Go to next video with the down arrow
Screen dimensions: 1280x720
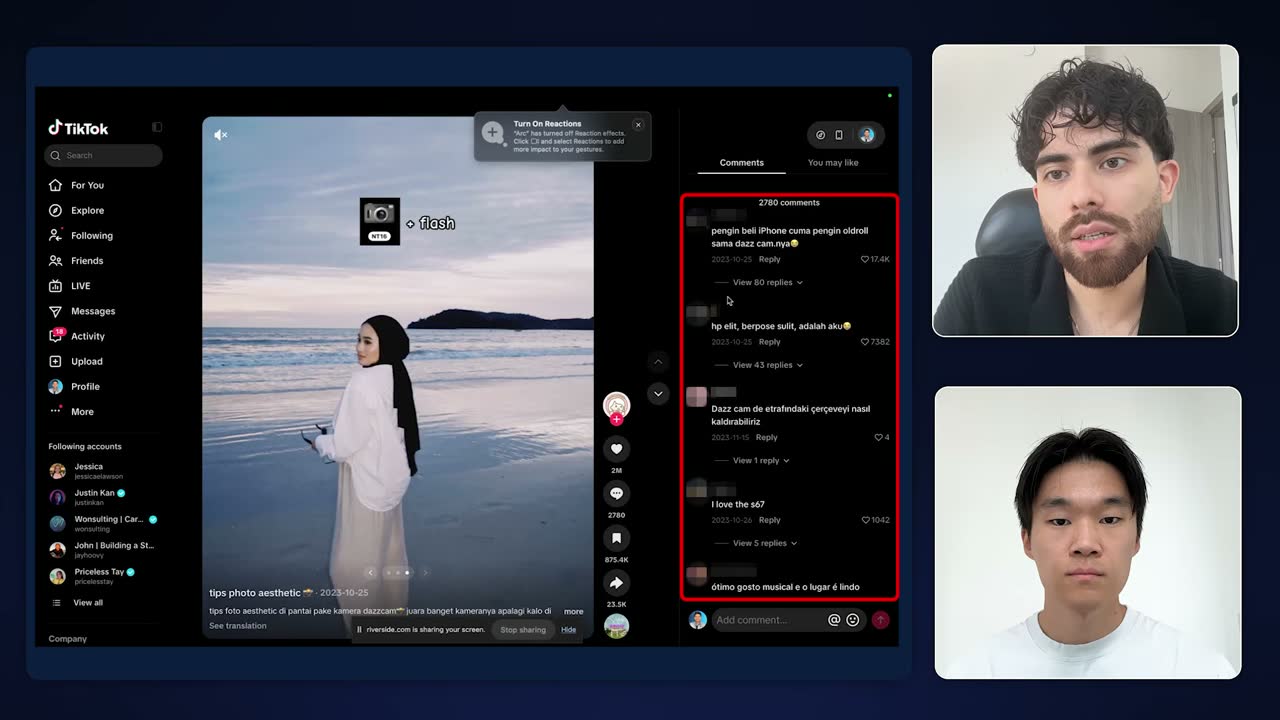(657, 394)
